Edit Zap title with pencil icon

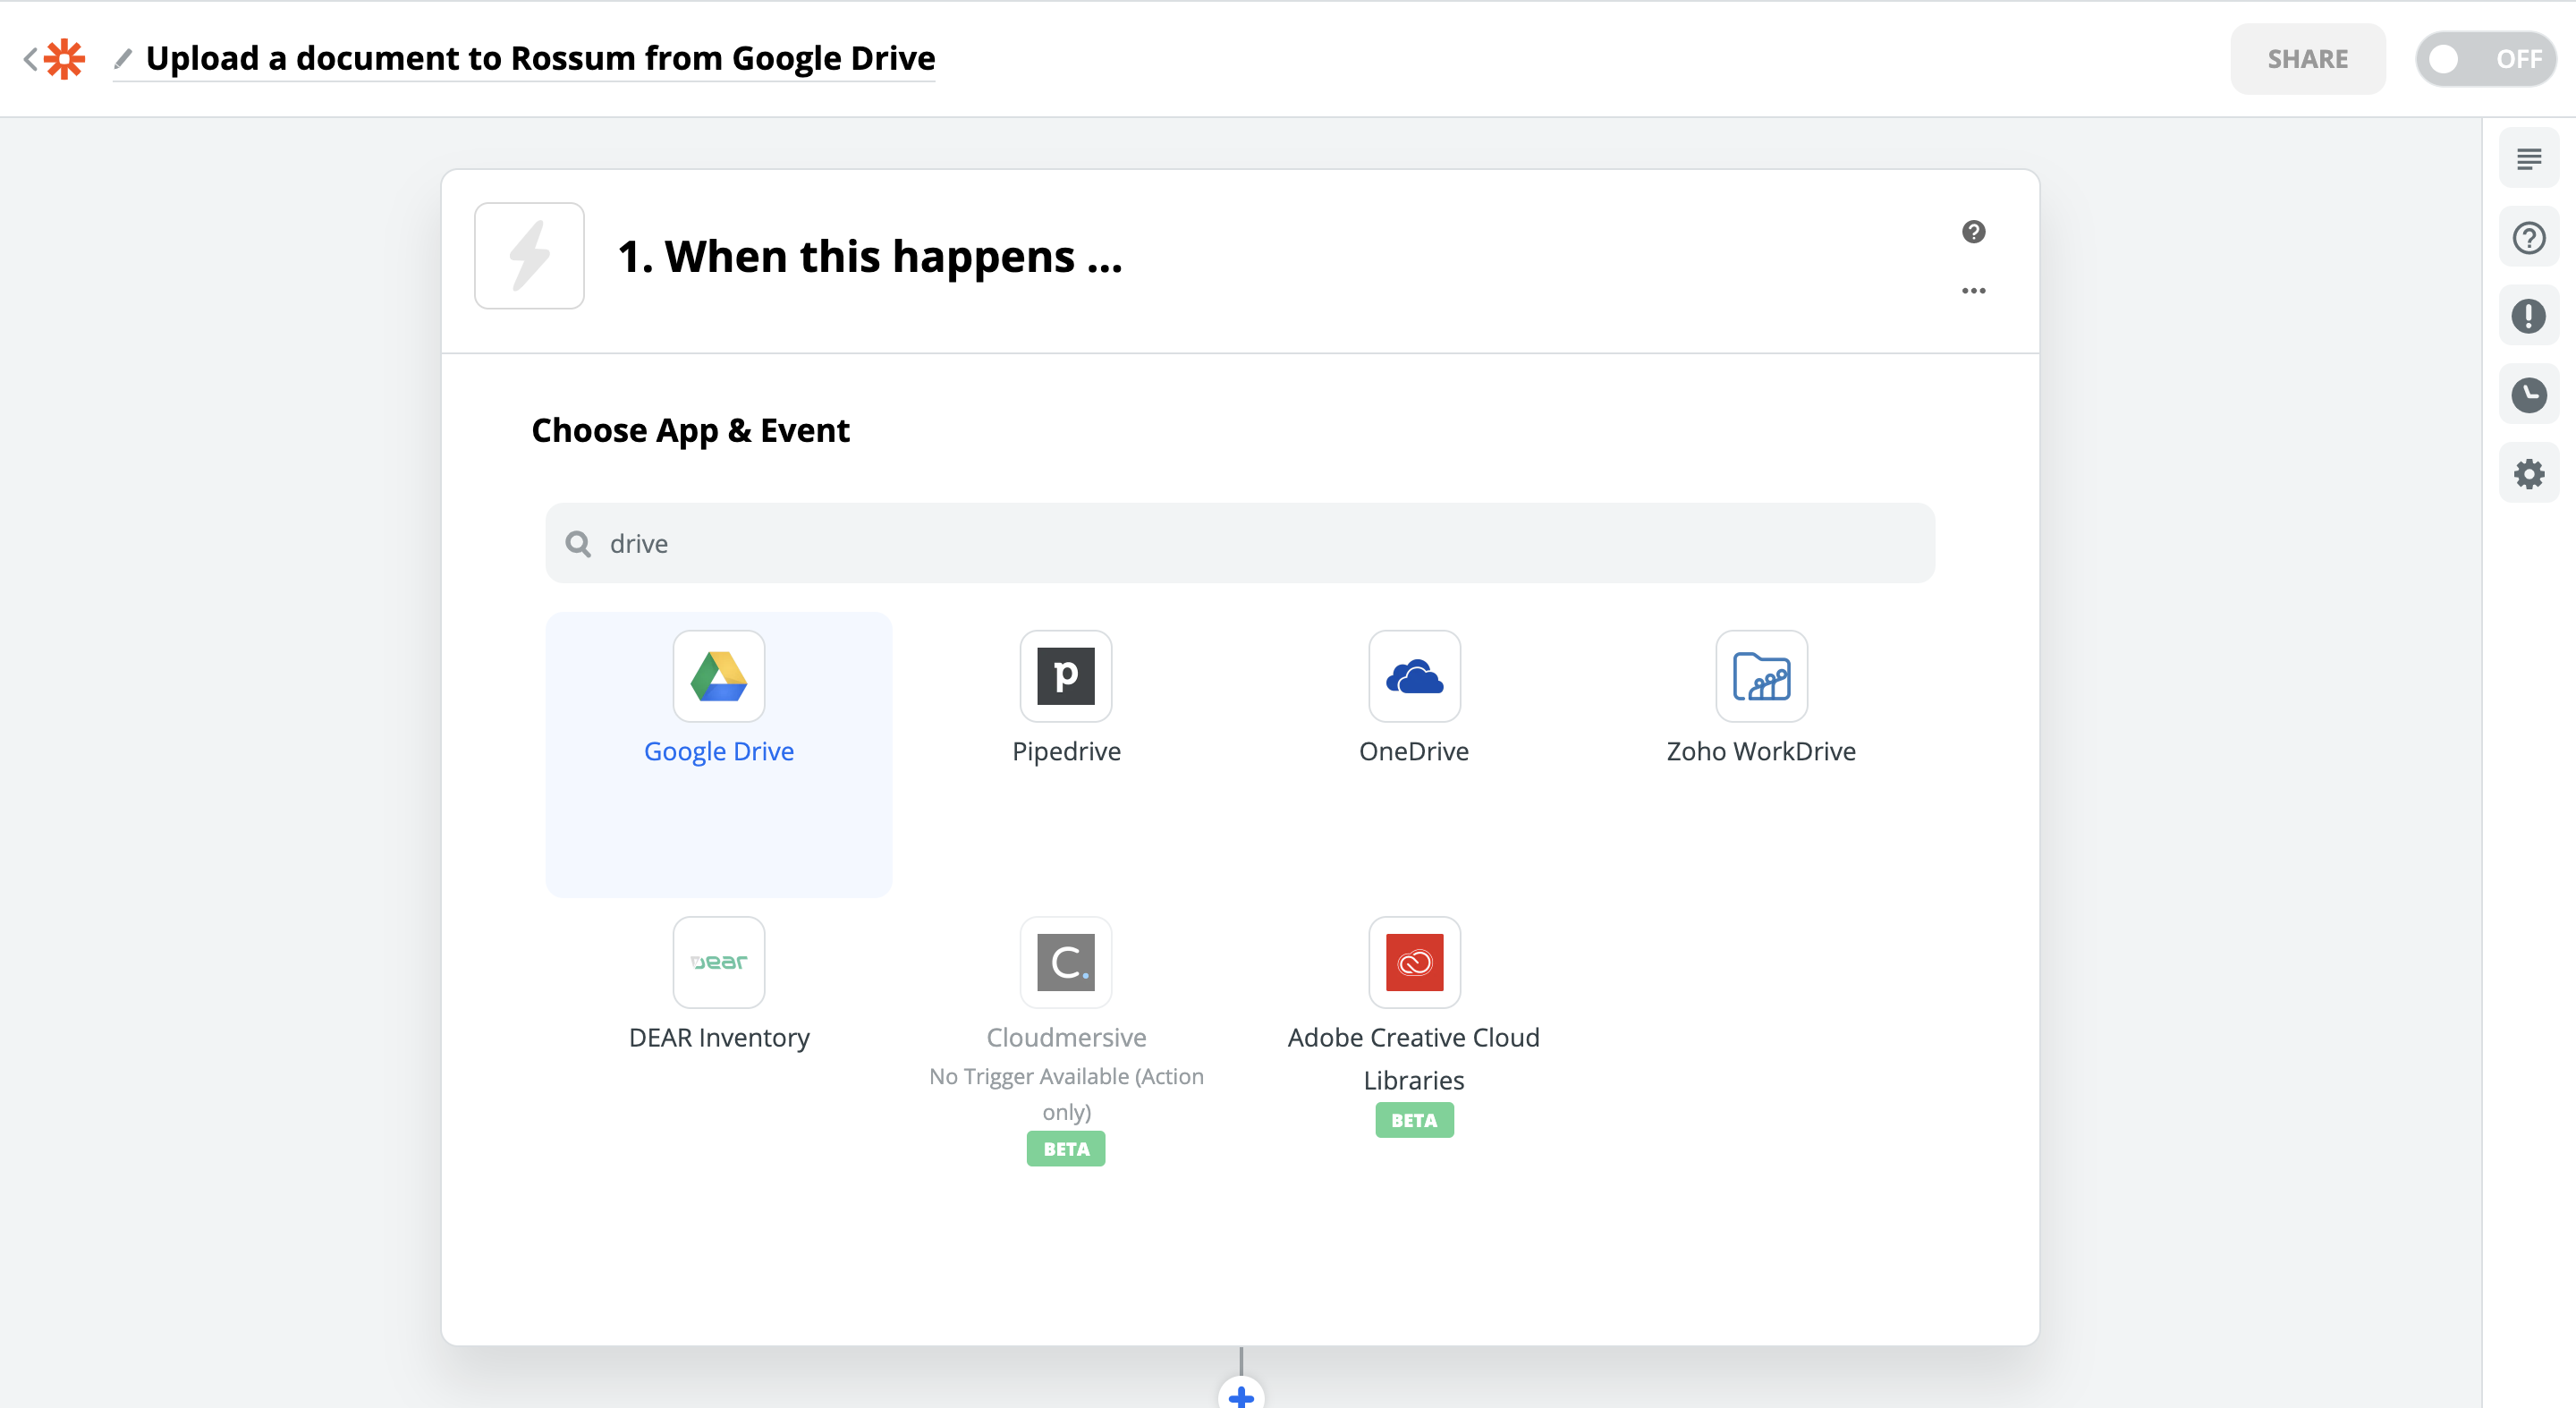click(123, 59)
